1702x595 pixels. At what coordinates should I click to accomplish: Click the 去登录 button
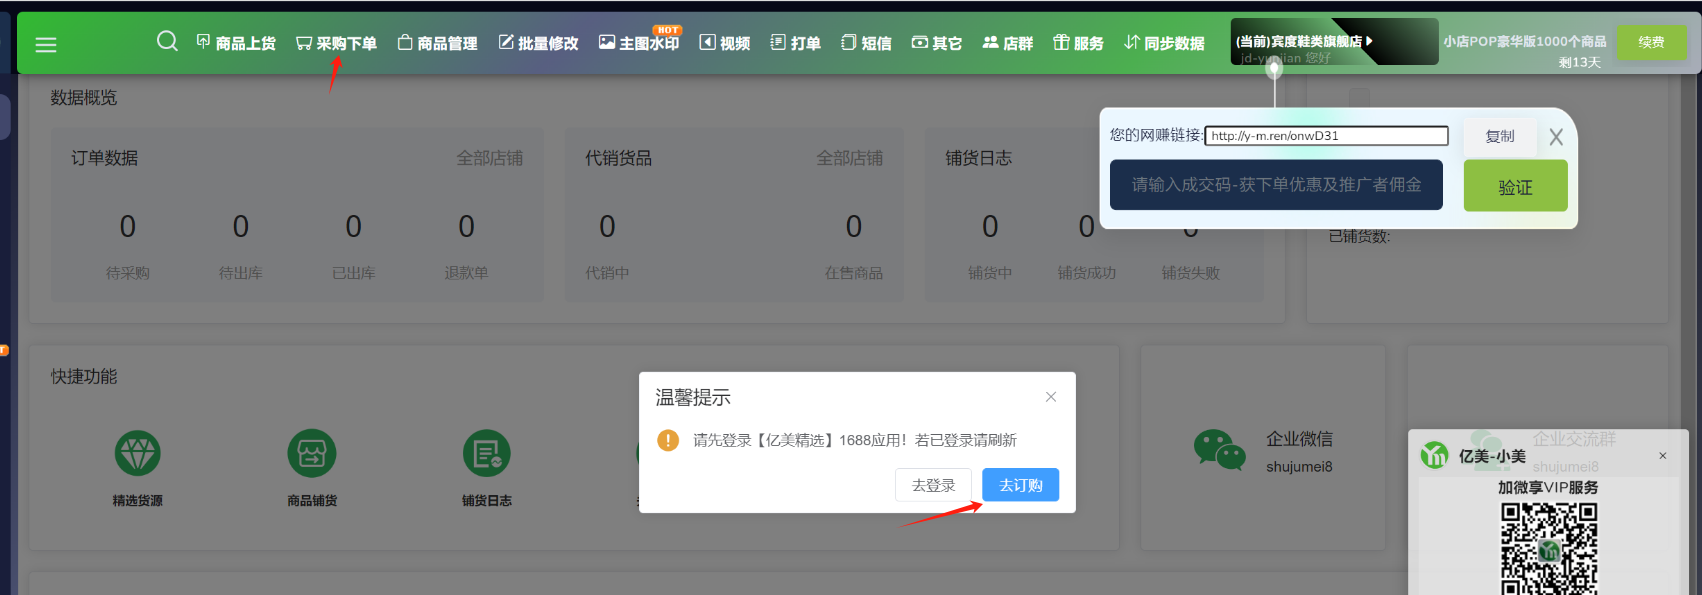(x=933, y=485)
